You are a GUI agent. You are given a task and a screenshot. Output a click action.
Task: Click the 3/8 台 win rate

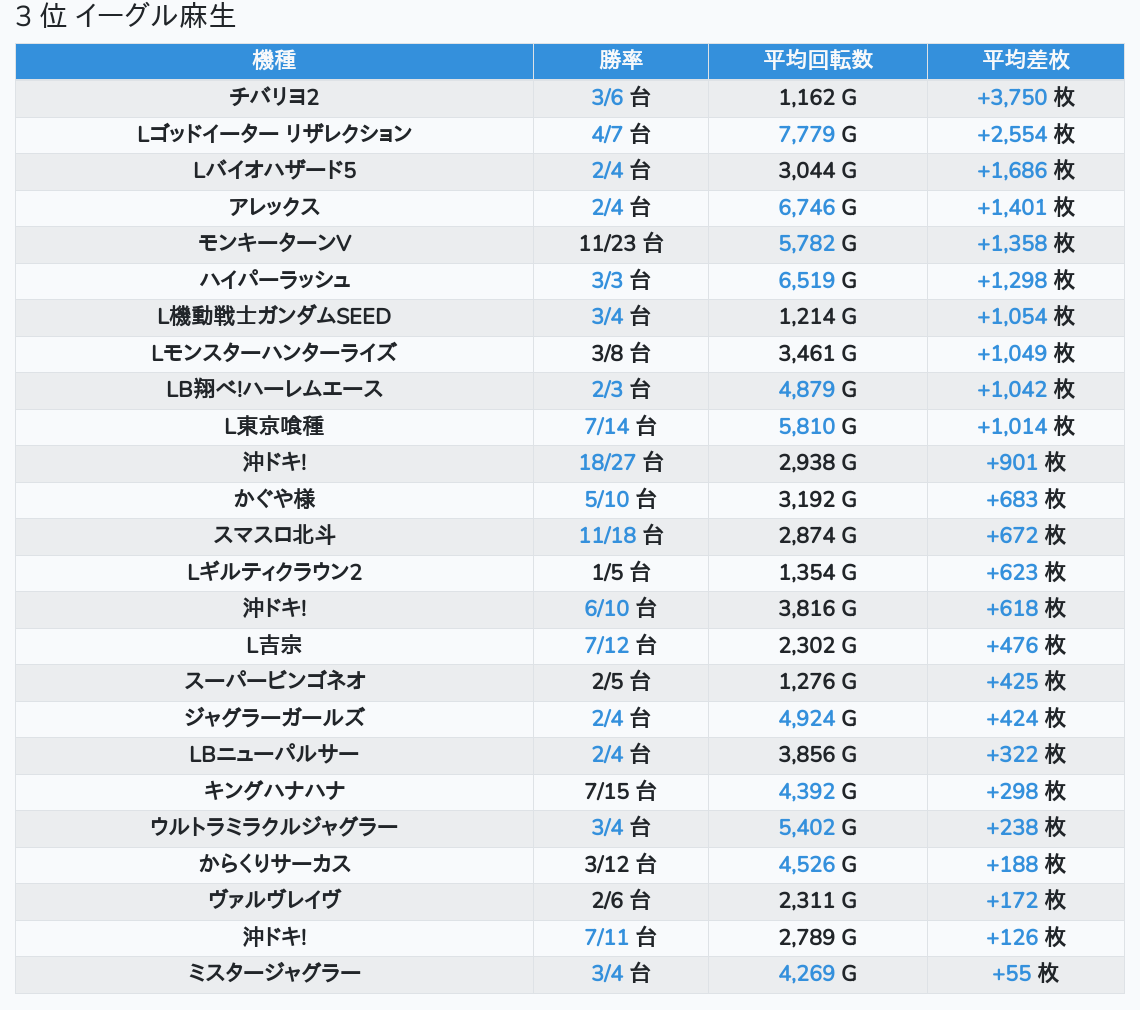point(621,353)
